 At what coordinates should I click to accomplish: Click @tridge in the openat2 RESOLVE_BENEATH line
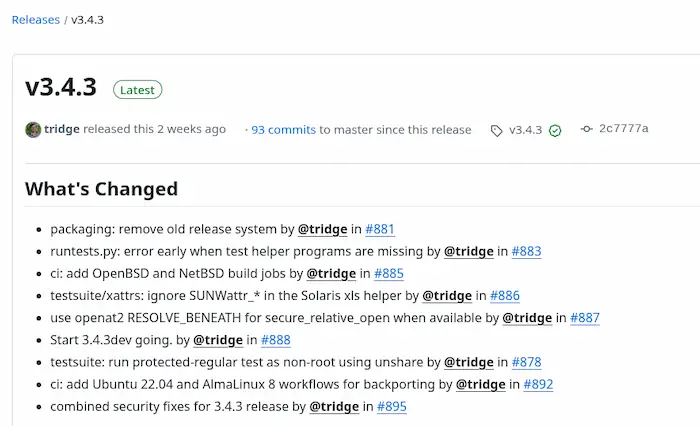527,318
